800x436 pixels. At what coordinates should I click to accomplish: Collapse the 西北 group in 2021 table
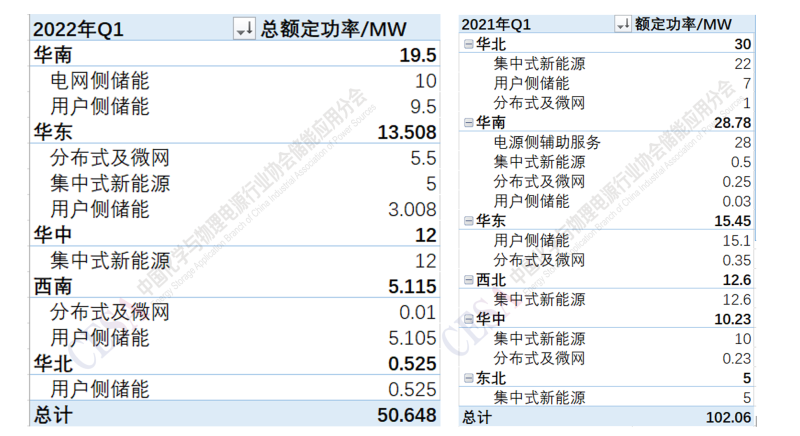(x=468, y=280)
